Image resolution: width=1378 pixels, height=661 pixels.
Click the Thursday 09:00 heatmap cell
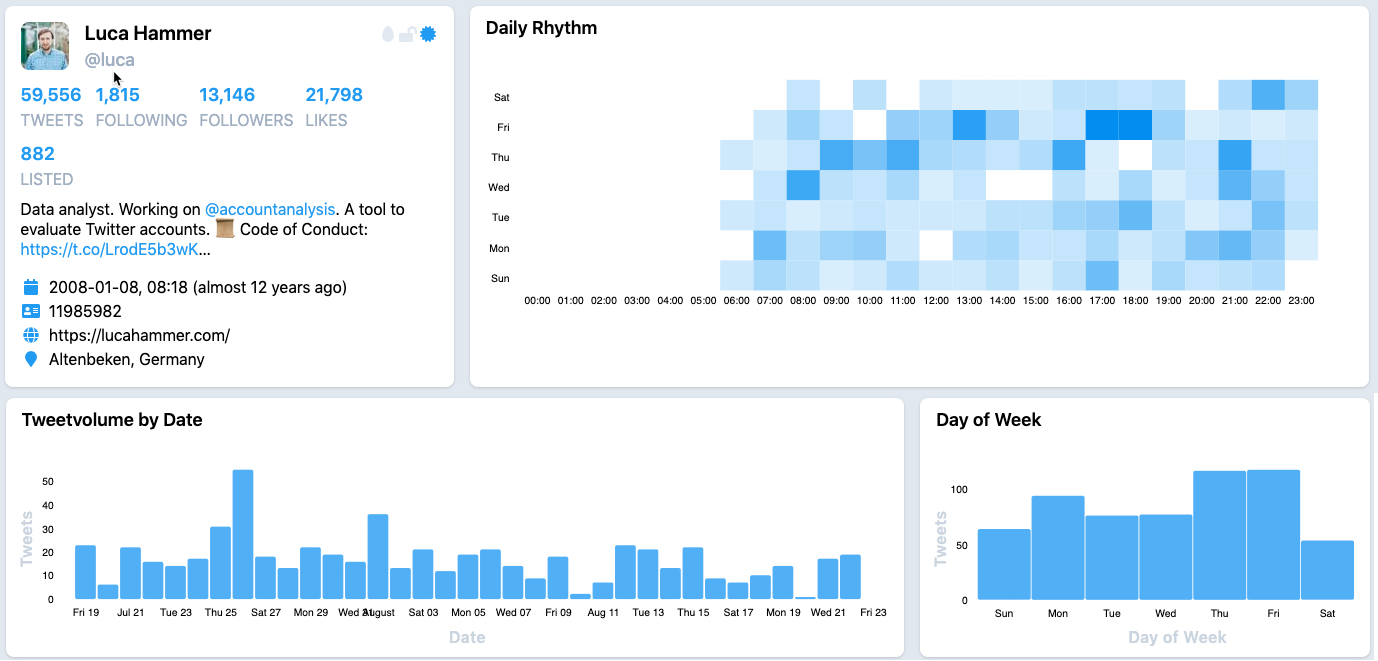(x=836, y=155)
